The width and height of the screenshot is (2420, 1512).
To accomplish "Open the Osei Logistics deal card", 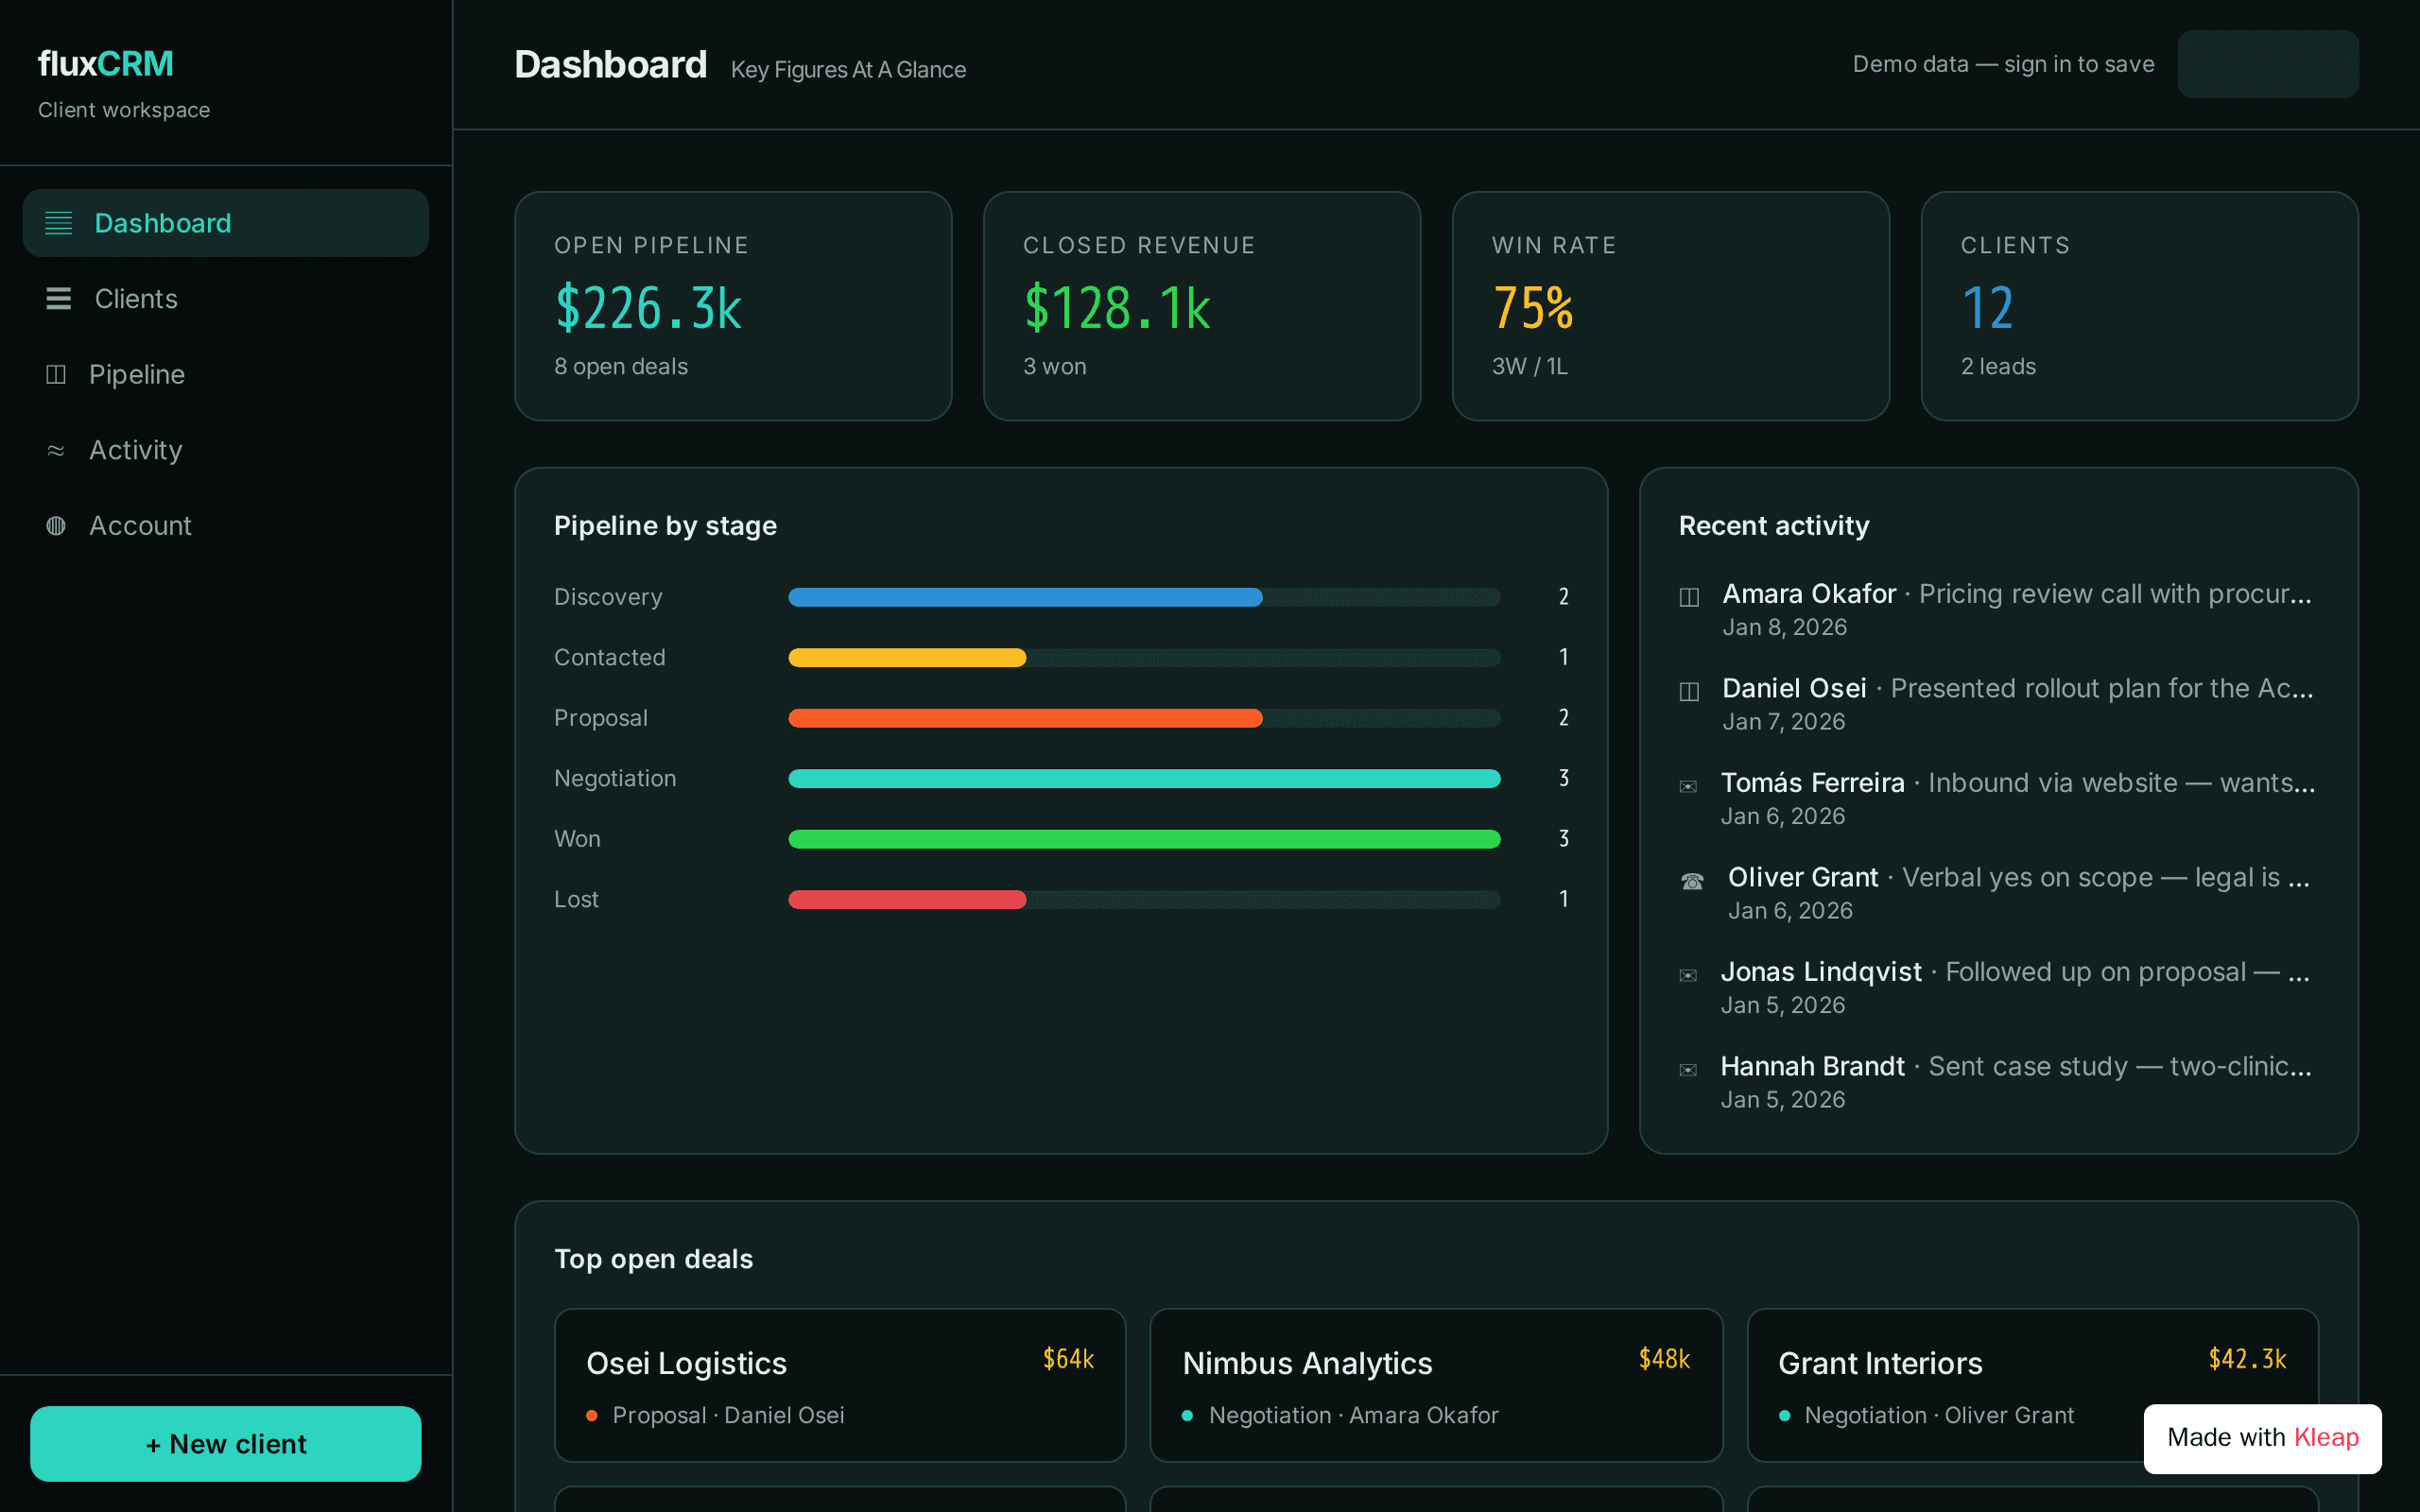I will pos(840,1385).
